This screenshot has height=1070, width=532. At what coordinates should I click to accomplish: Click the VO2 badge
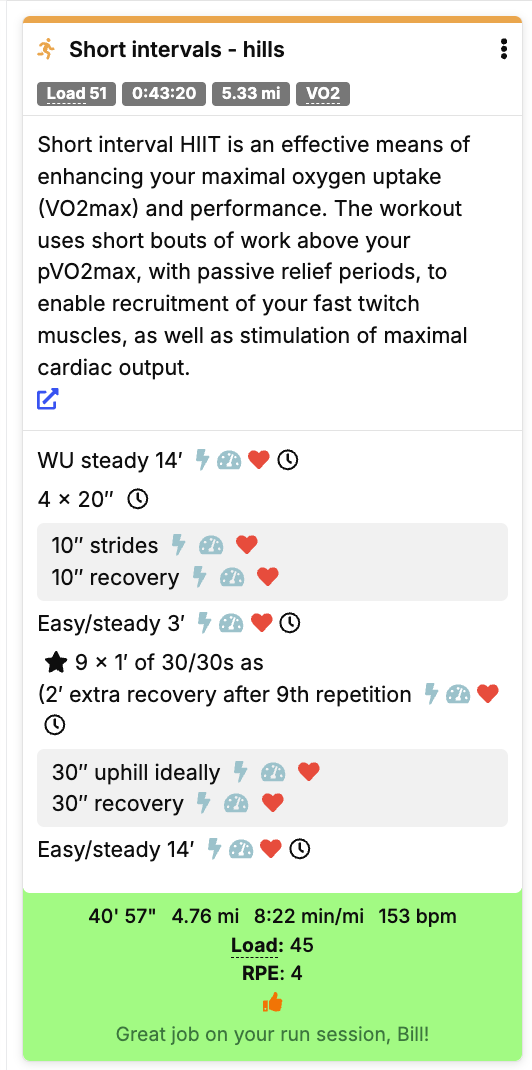323,93
